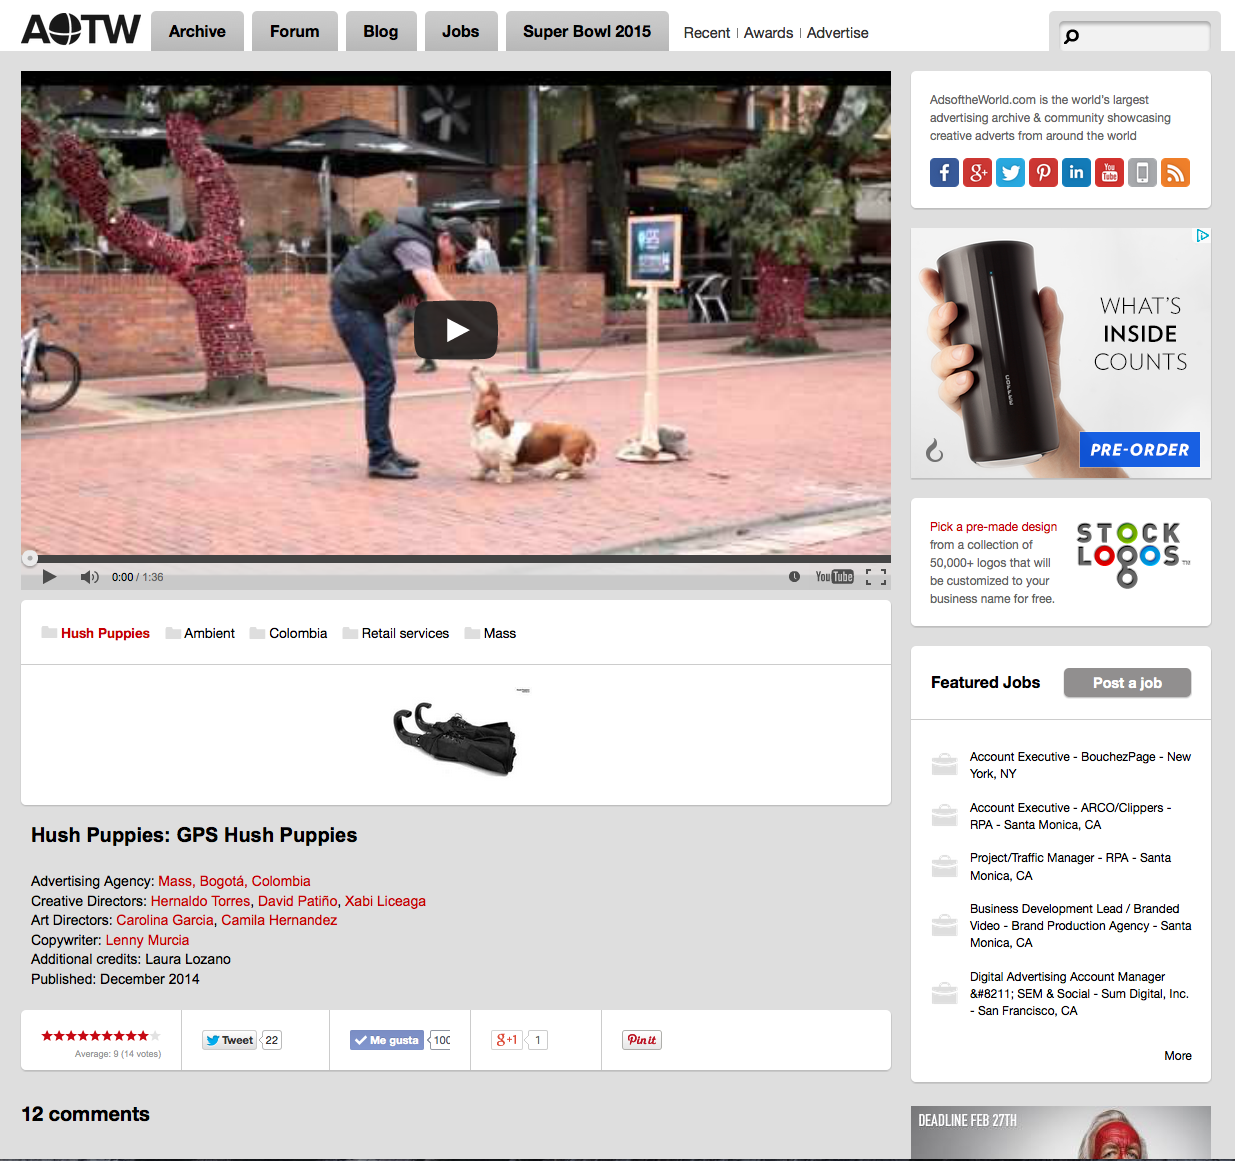Image resolution: width=1235 pixels, height=1161 pixels.
Task: Click the AOTW logo in header
Action: 81,30
